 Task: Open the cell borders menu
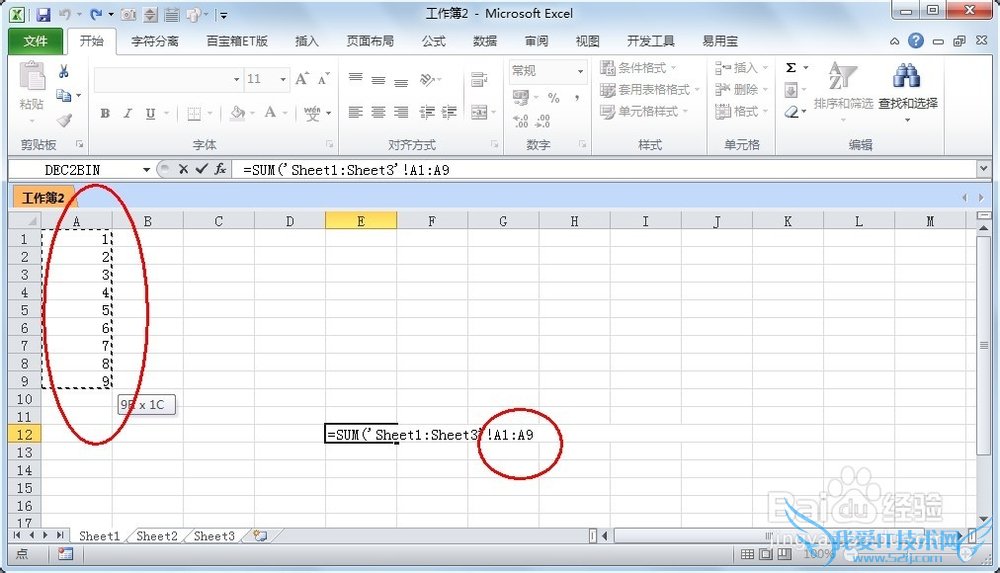195,114
